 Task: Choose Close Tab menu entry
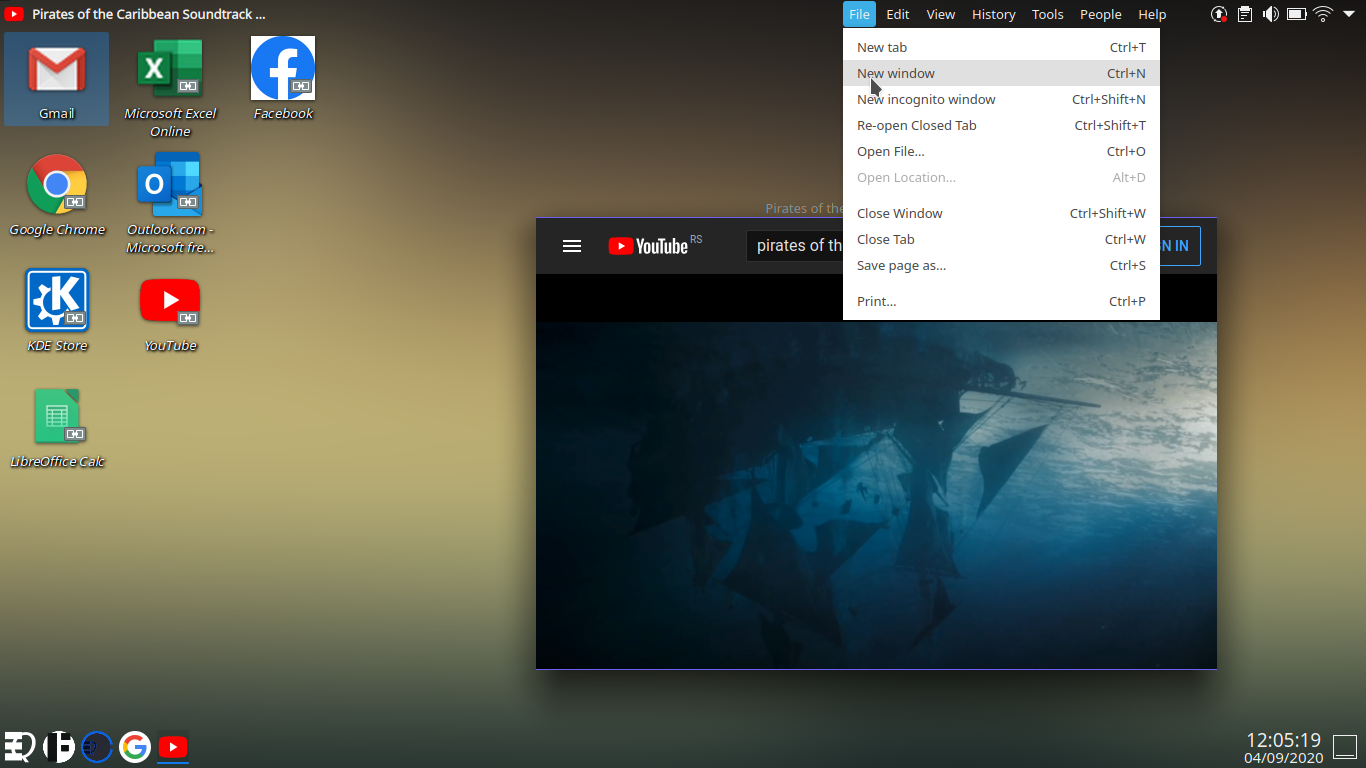1001,239
